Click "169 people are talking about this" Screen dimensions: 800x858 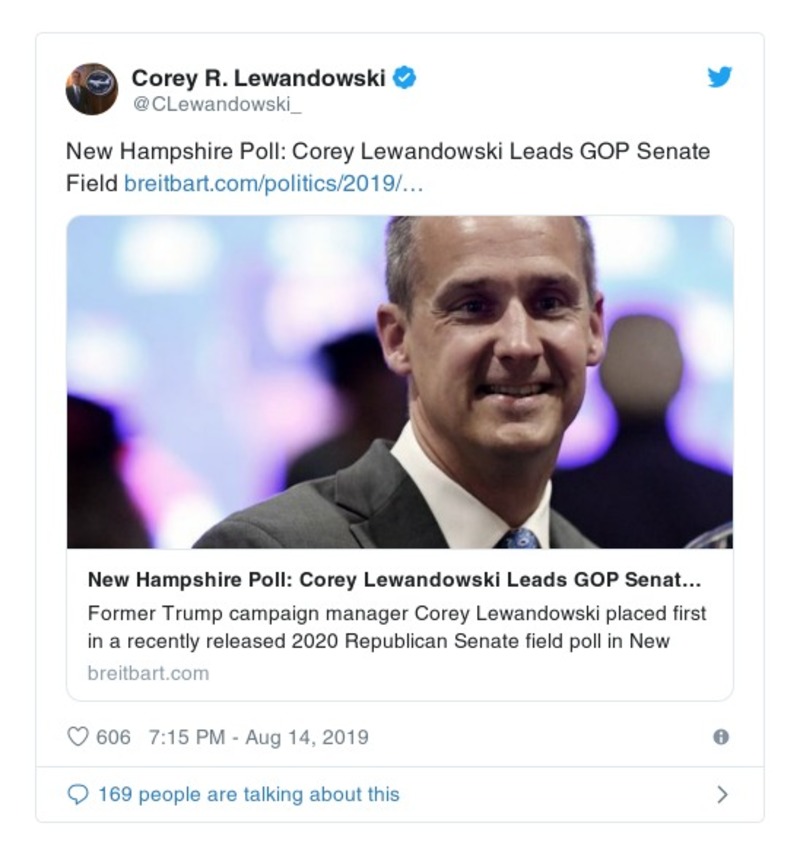248,795
